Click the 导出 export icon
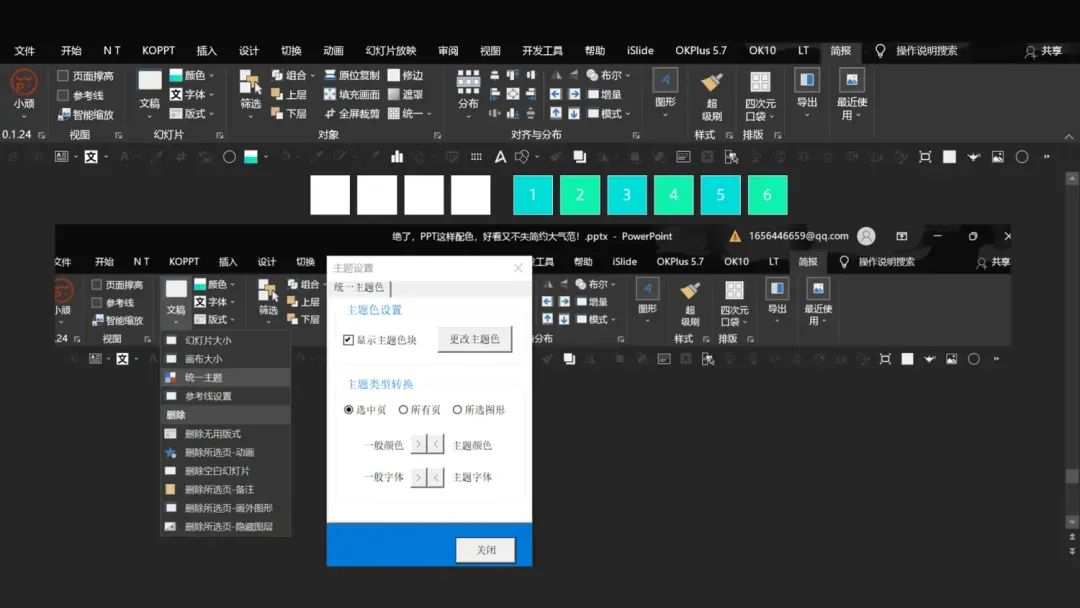This screenshot has width=1080, height=608. [x=807, y=80]
